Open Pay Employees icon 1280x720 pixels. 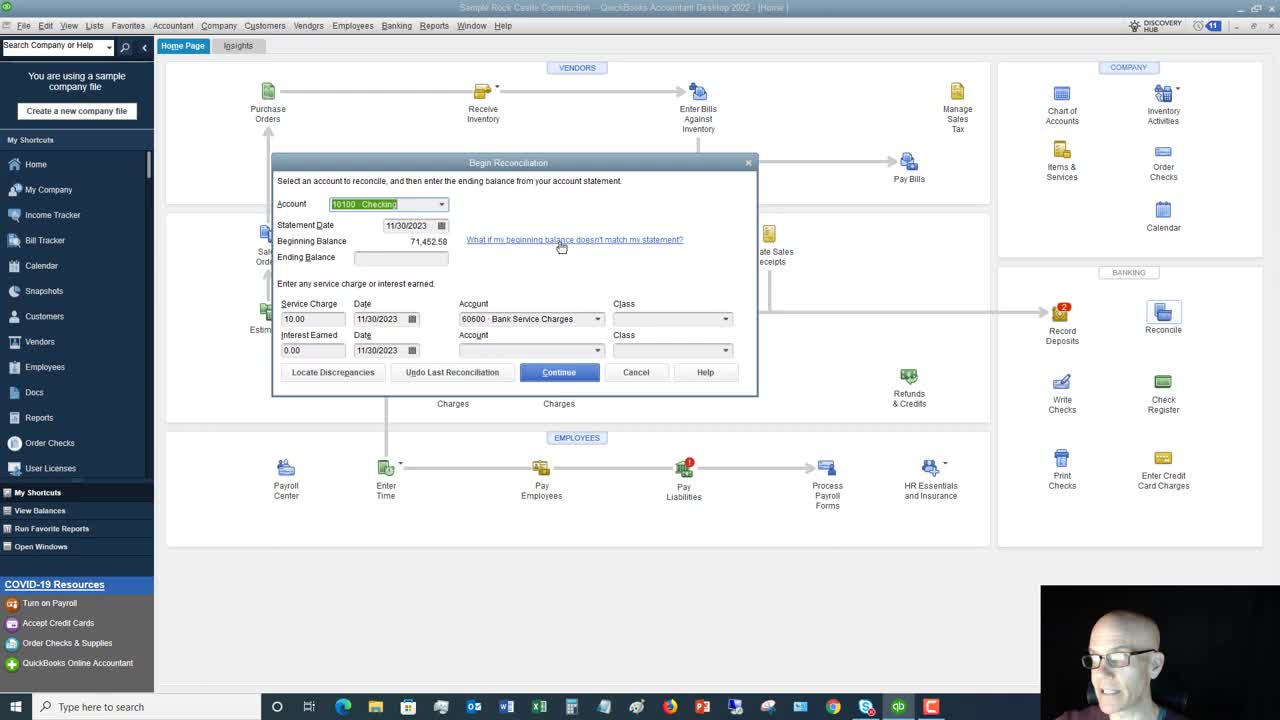(541, 468)
